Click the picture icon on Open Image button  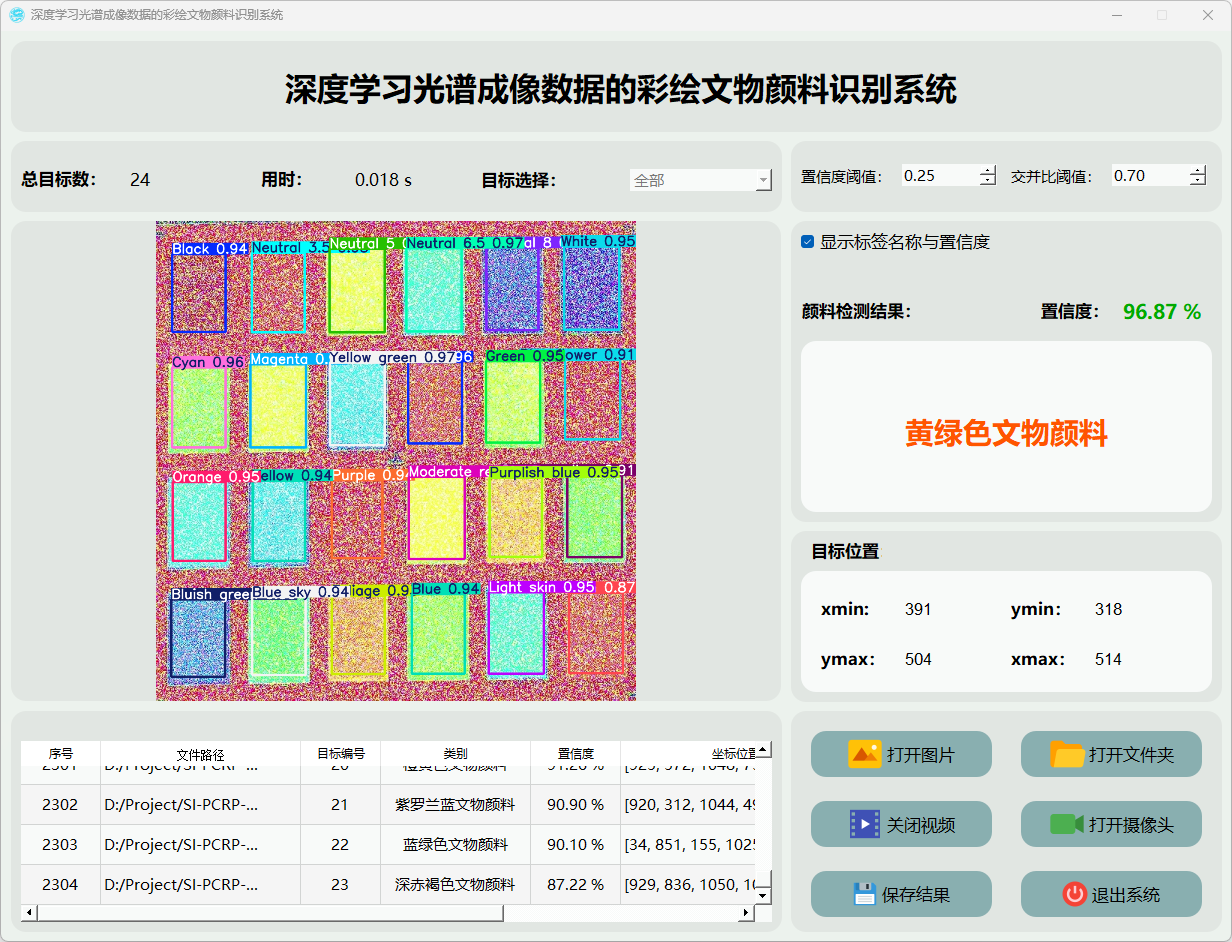[864, 754]
